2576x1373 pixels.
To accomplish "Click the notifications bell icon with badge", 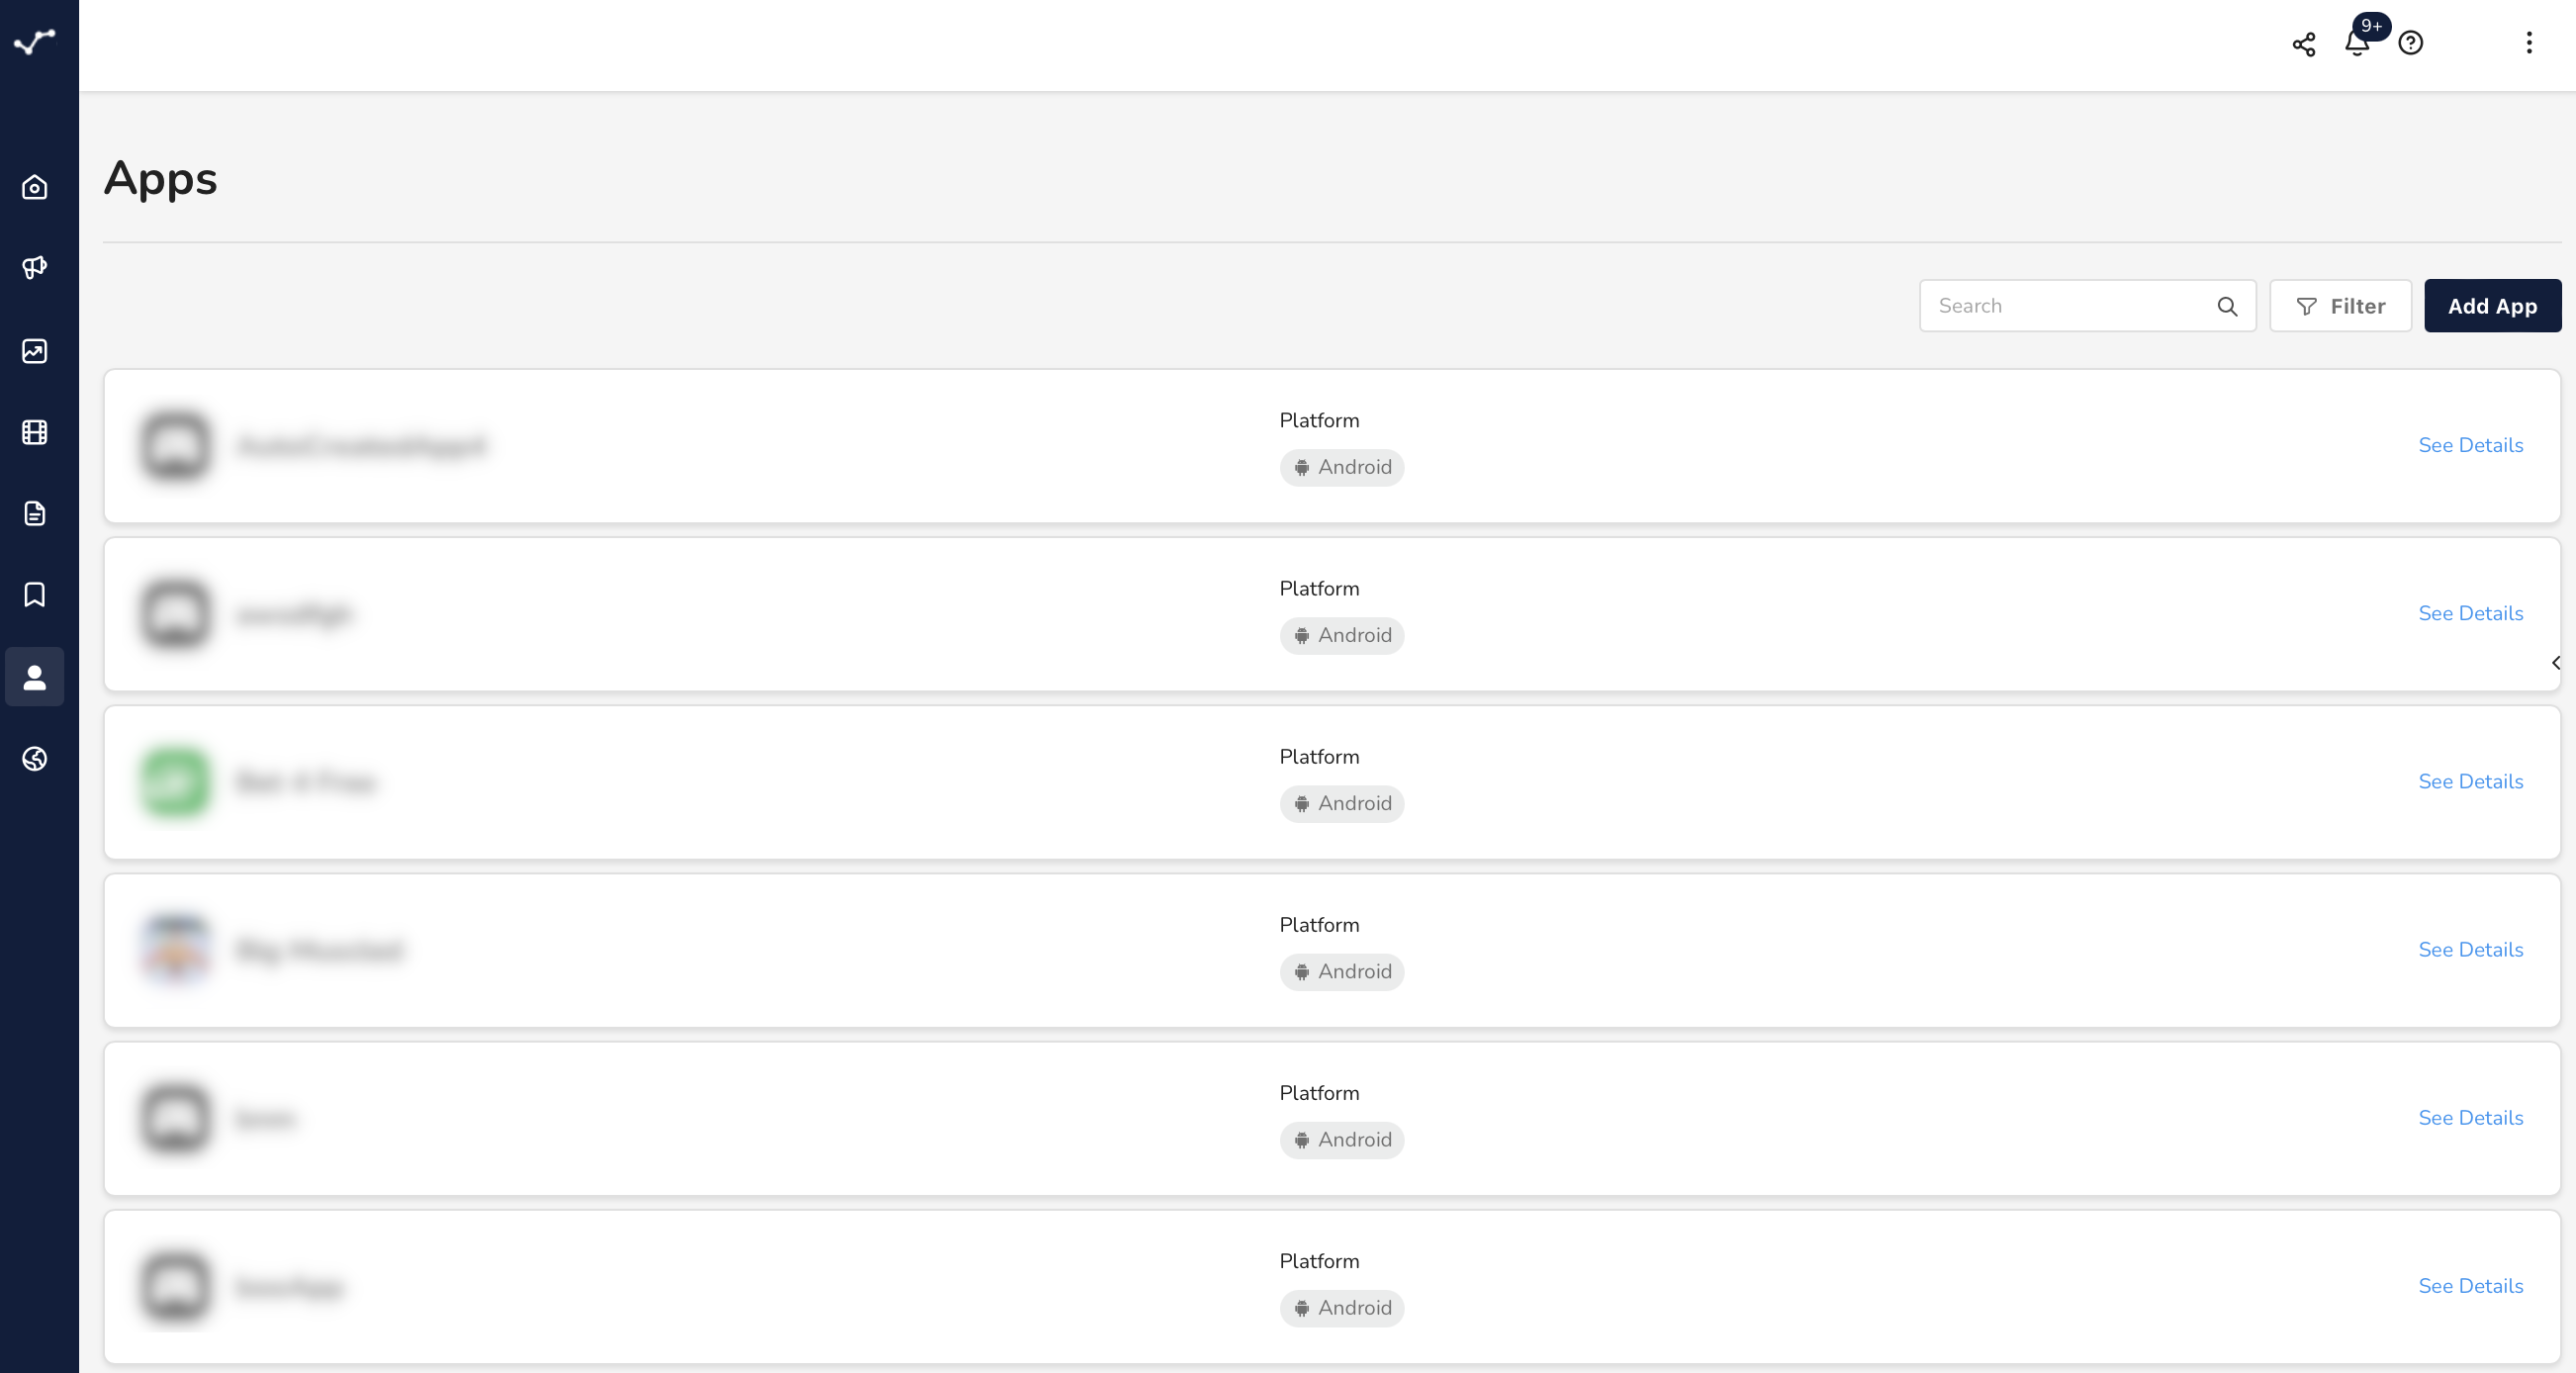I will point(2356,43).
